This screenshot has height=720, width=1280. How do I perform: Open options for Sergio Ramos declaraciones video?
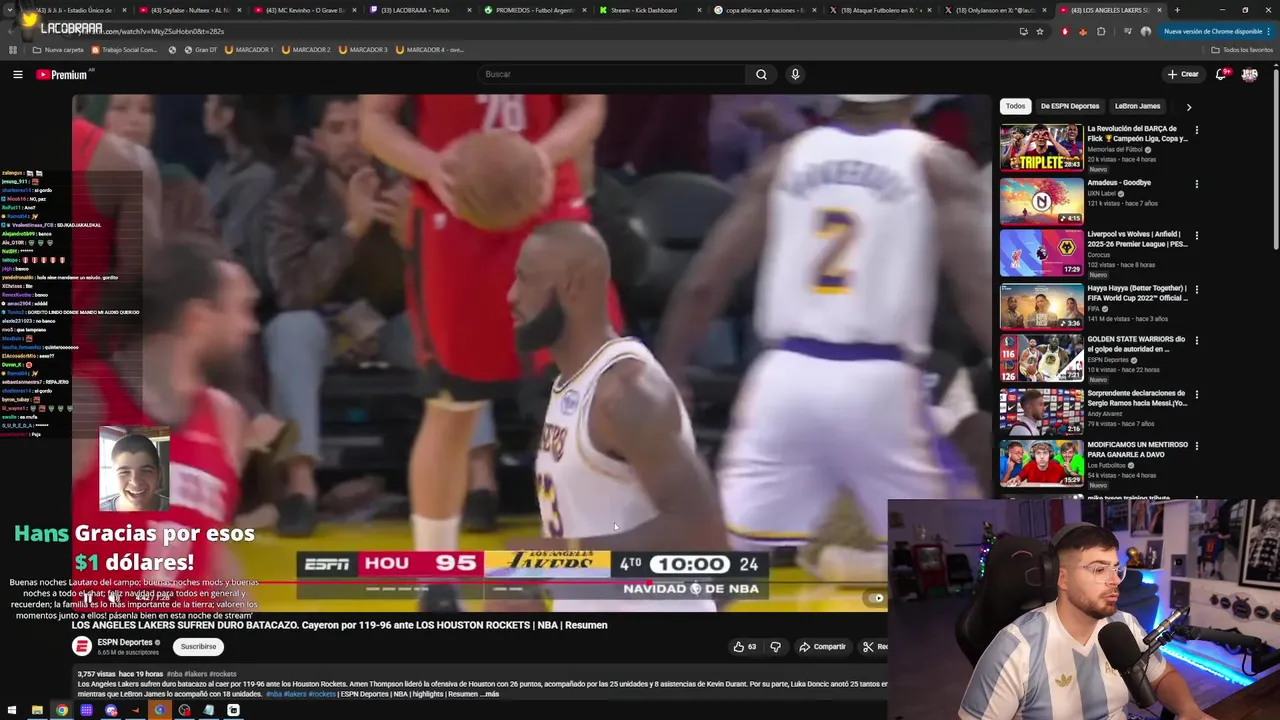[1196, 394]
